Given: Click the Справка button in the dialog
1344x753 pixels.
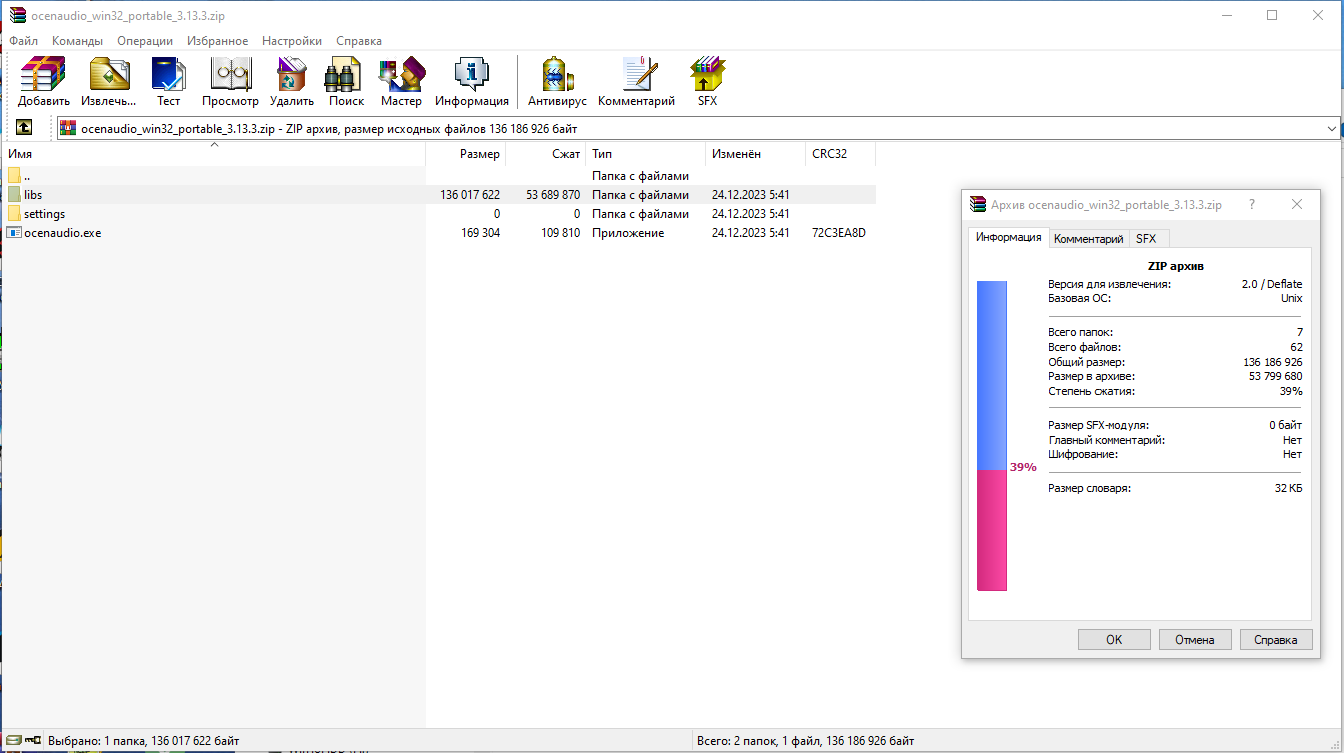Looking at the screenshot, I should pyautogui.click(x=1276, y=640).
